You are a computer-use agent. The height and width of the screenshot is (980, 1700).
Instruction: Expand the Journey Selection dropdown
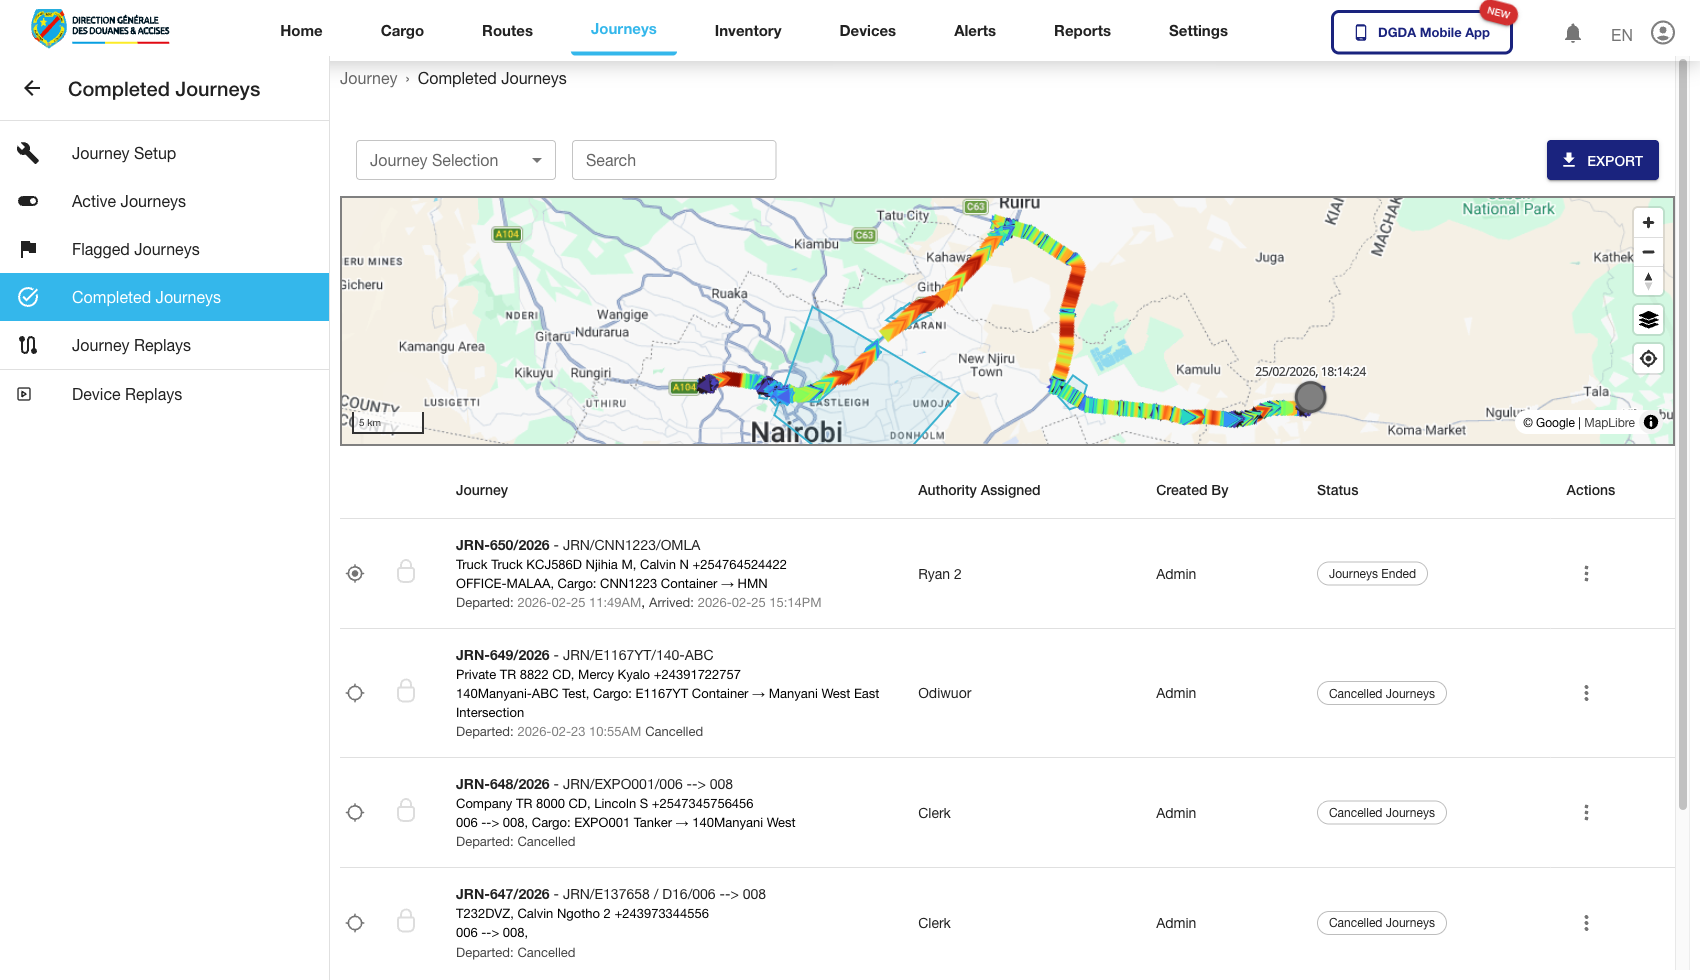[455, 160]
